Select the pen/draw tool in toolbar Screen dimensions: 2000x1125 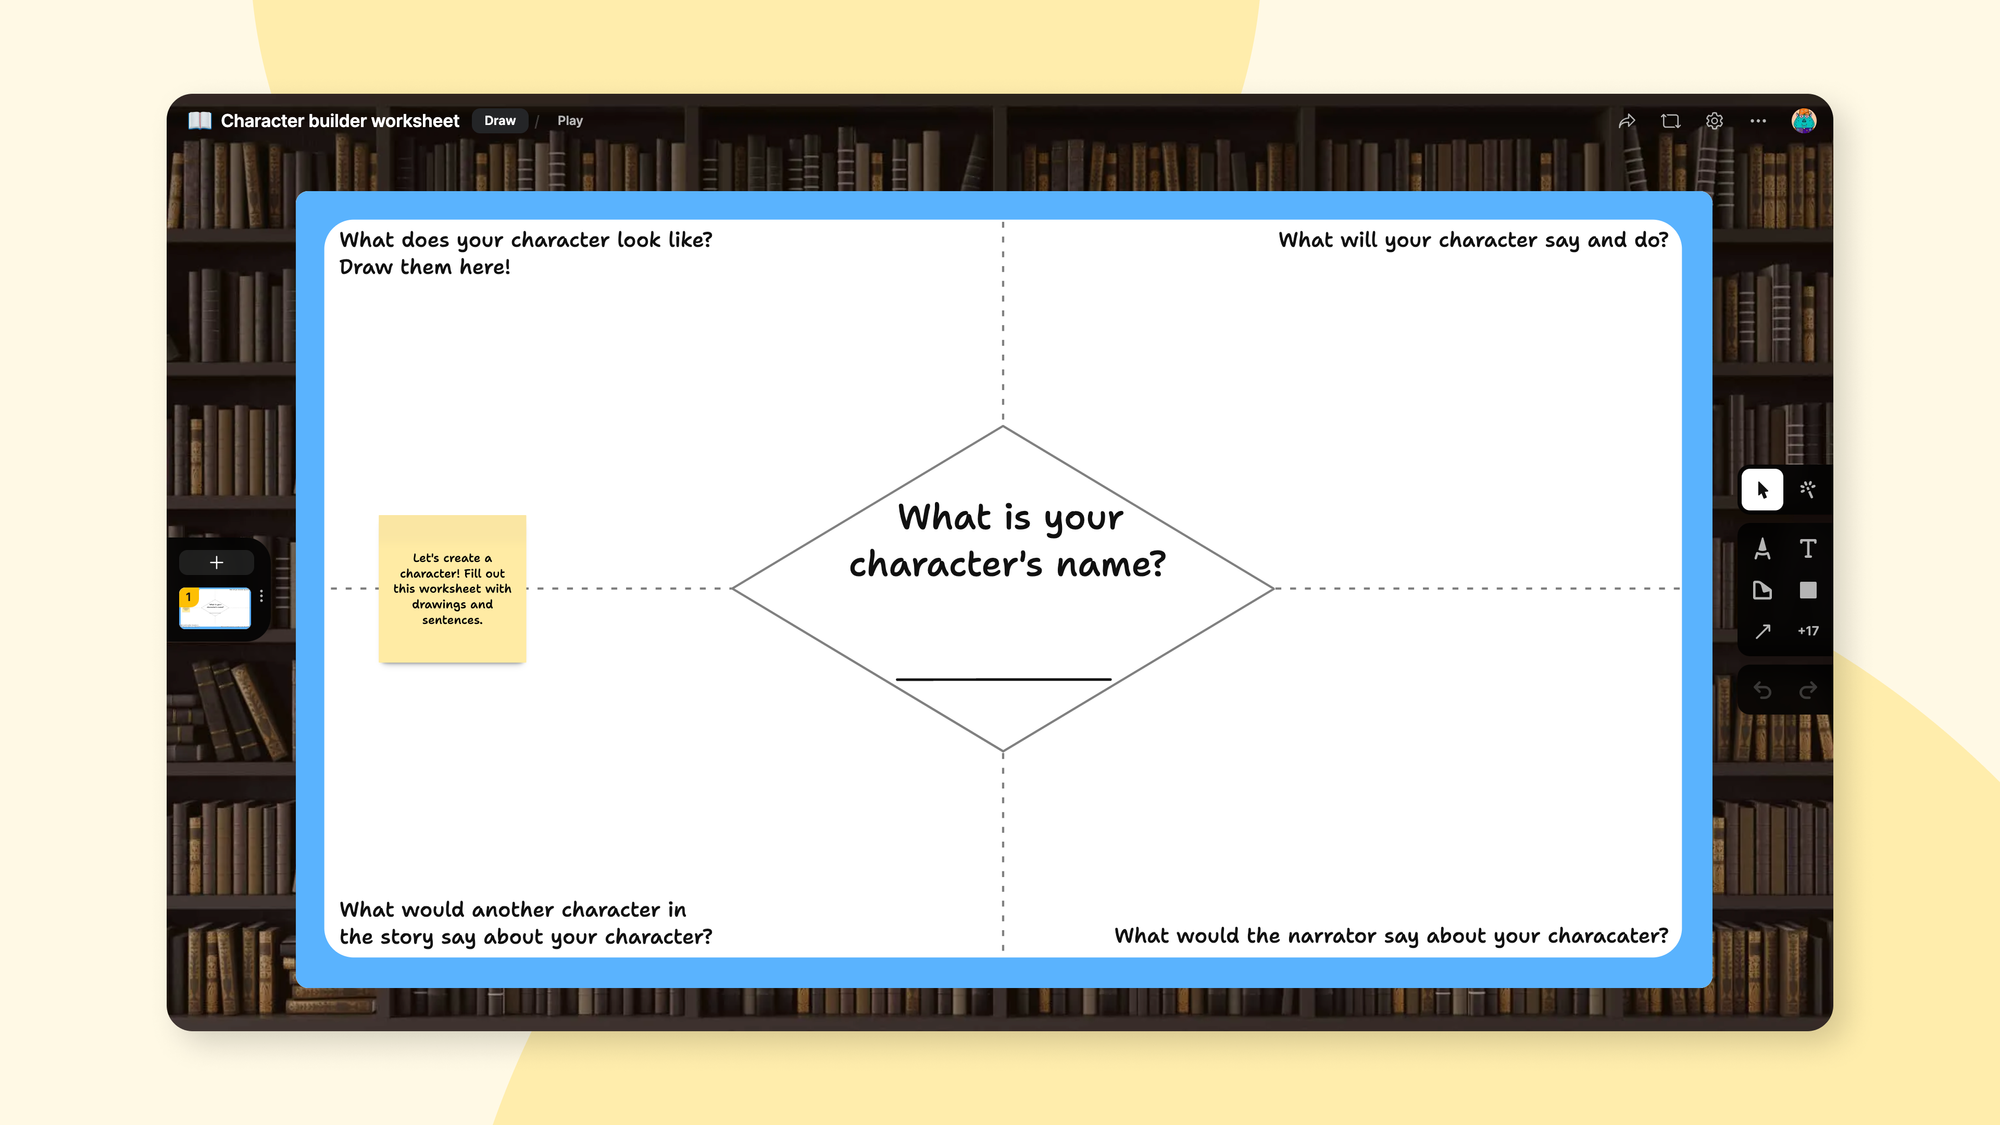point(1762,548)
